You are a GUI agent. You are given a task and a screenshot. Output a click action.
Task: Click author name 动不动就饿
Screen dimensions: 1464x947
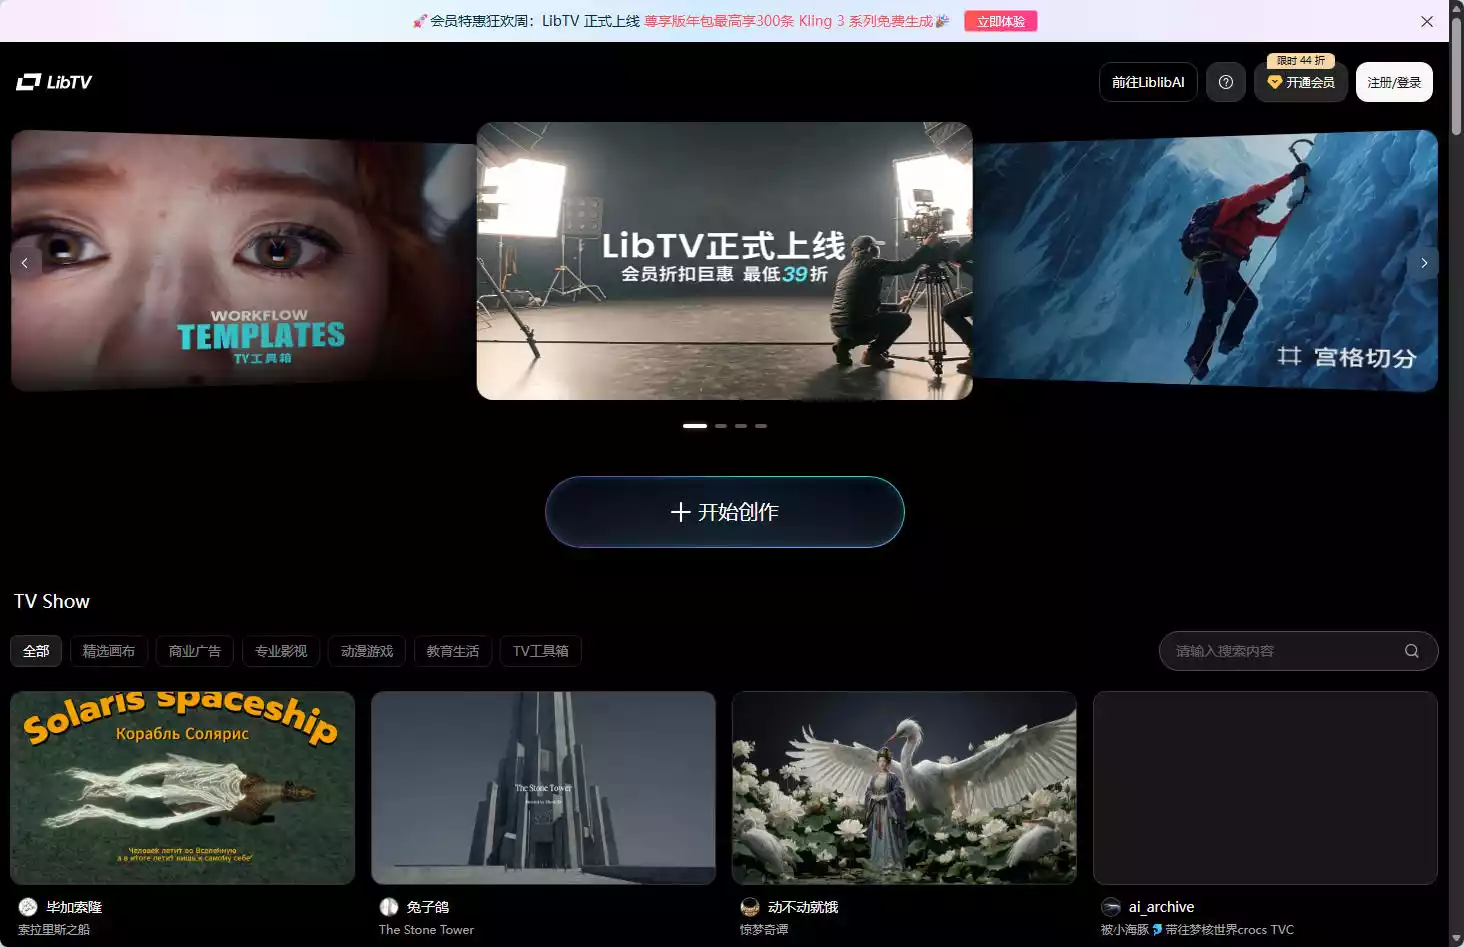point(803,907)
